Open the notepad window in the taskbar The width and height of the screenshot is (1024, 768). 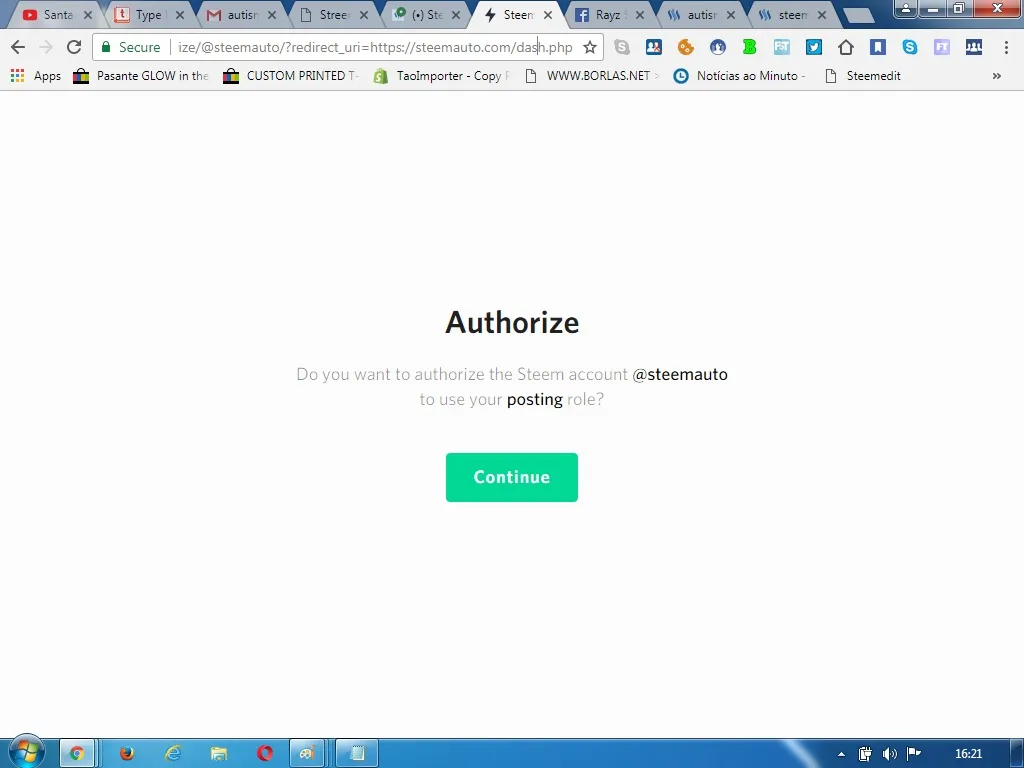pyautogui.click(x=357, y=754)
